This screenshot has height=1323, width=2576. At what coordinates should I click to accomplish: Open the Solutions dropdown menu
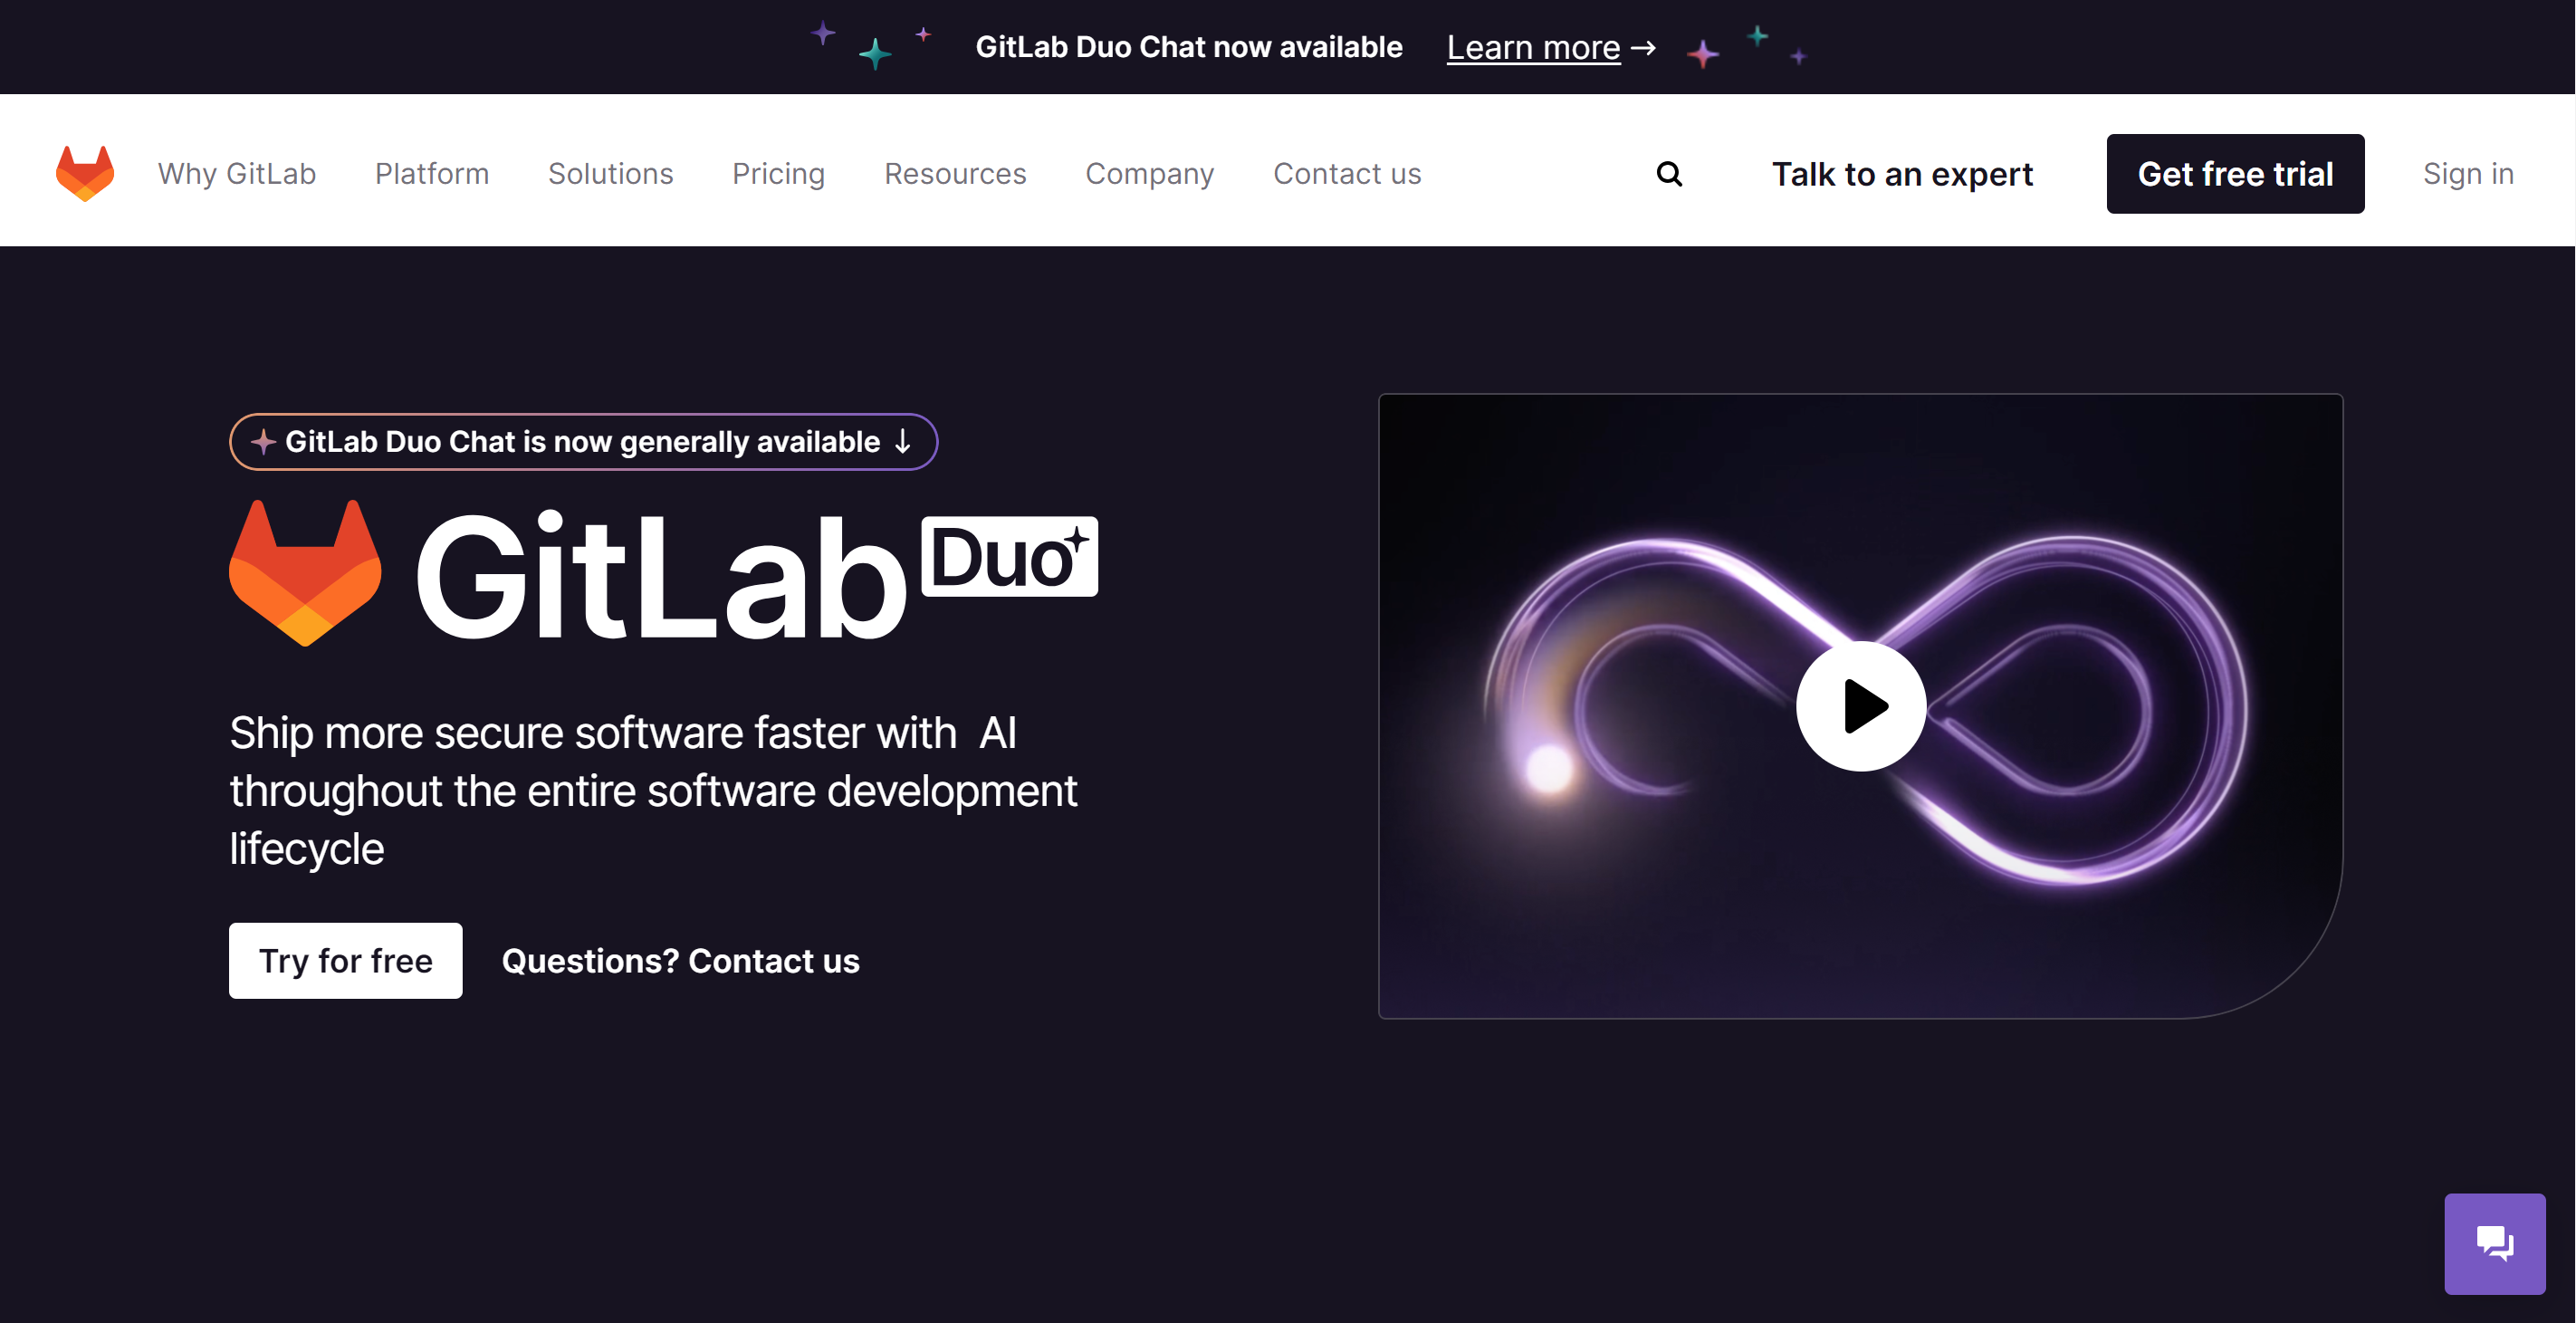point(610,174)
